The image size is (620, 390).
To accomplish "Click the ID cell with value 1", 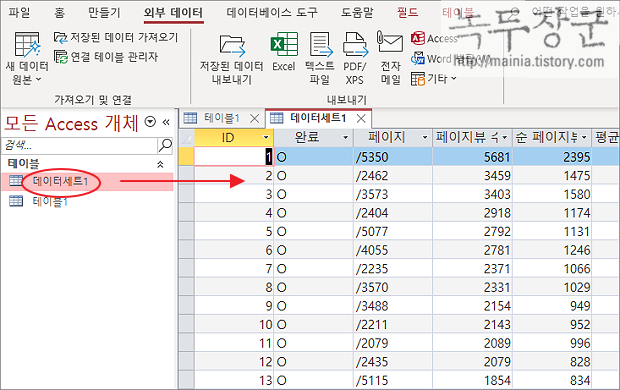I will pos(233,157).
